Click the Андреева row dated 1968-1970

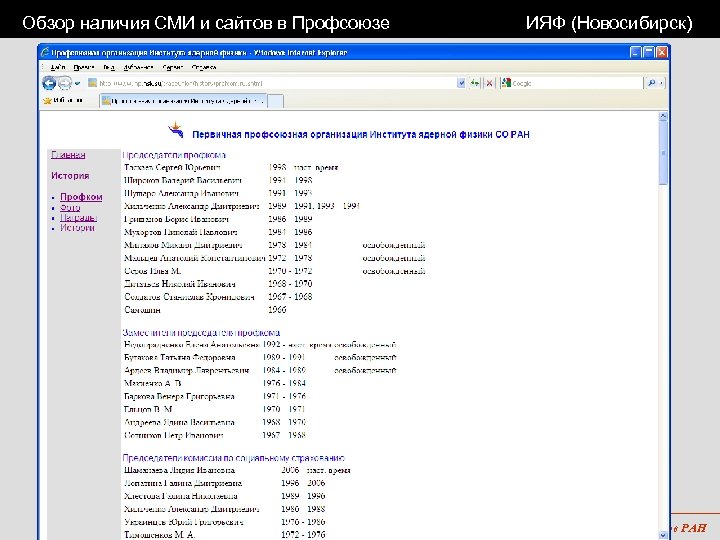215,422
